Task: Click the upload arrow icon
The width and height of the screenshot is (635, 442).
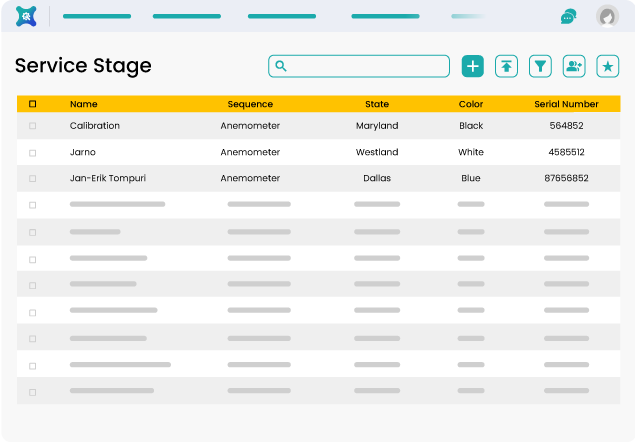Action: (507, 66)
